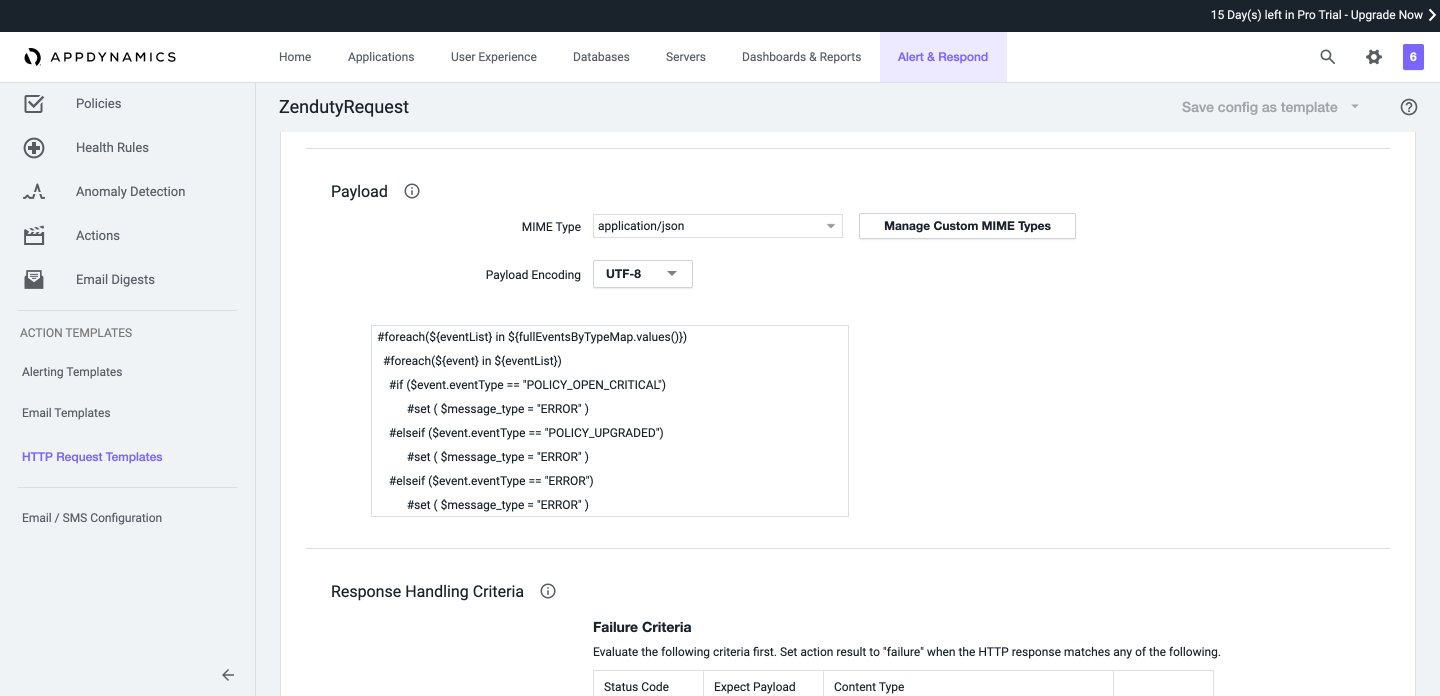Viewport: 1440px width, 696px height.
Task: Click the Health Rules plus icon
Action: point(34,148)
